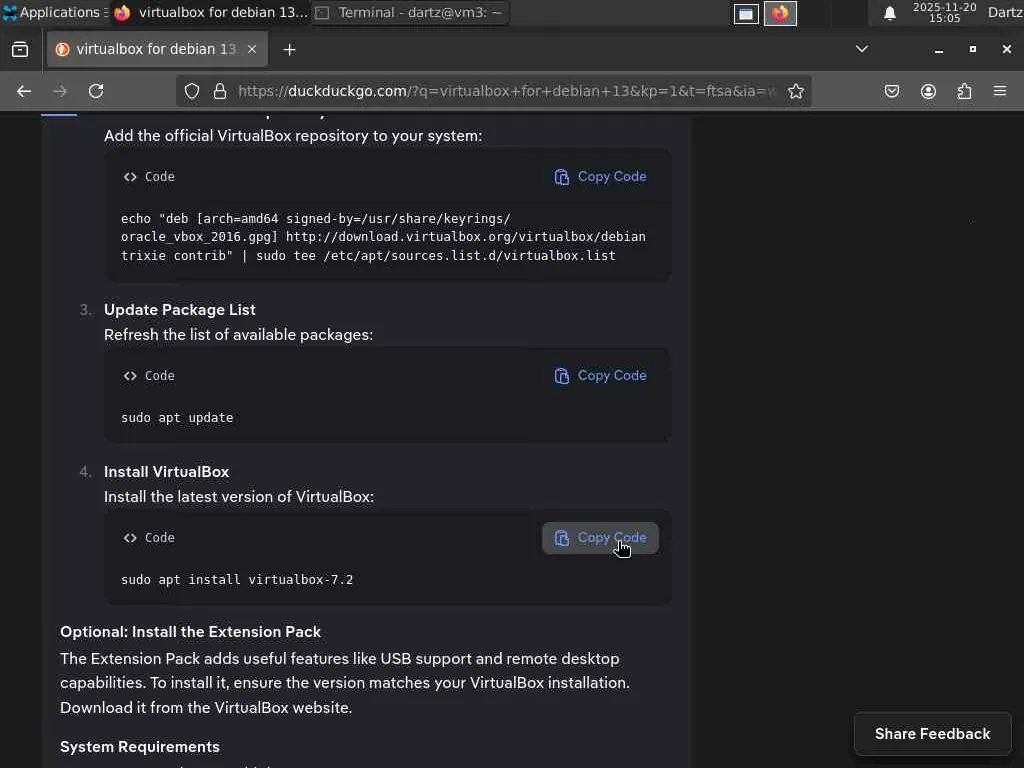Open Firefox View in the tab bar
The image size is (1024, 768).
coord(20,50)
